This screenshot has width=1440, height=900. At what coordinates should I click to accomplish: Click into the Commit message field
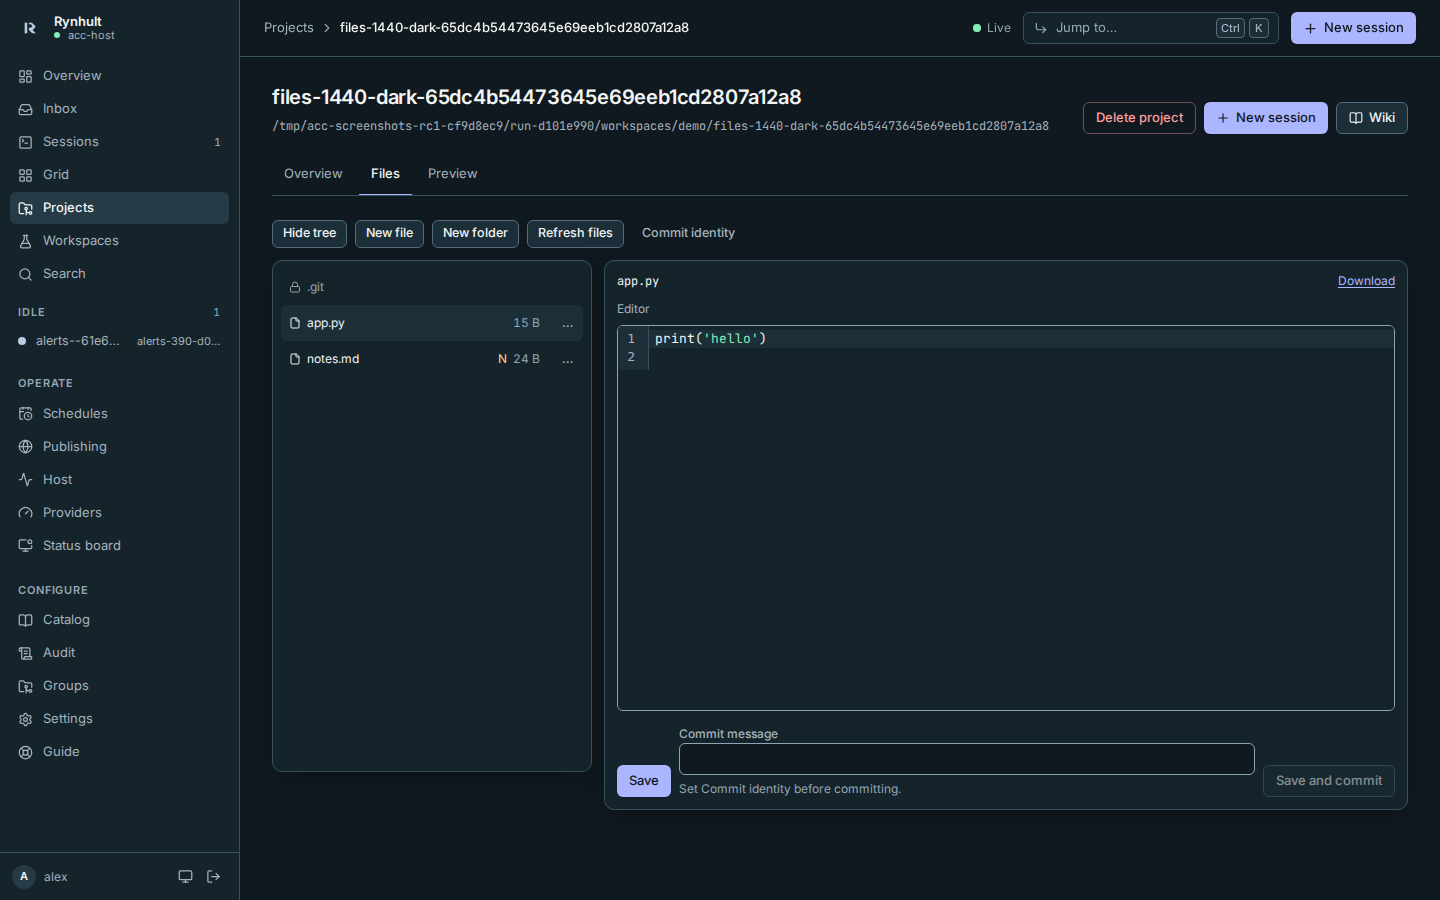coord(966,759)
